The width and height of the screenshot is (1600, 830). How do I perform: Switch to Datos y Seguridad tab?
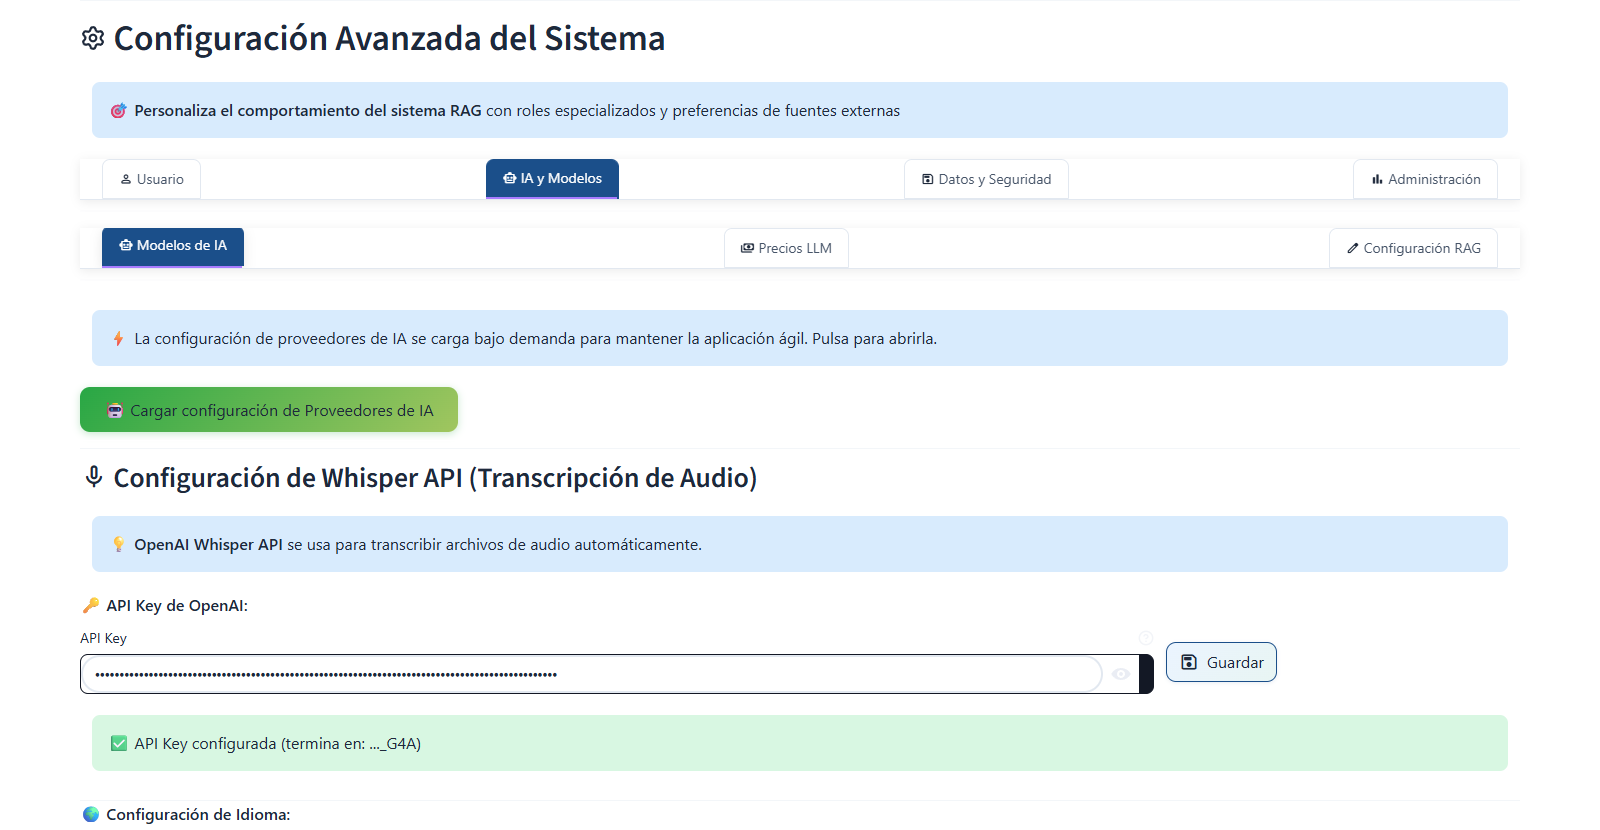(x=986, y=179)
